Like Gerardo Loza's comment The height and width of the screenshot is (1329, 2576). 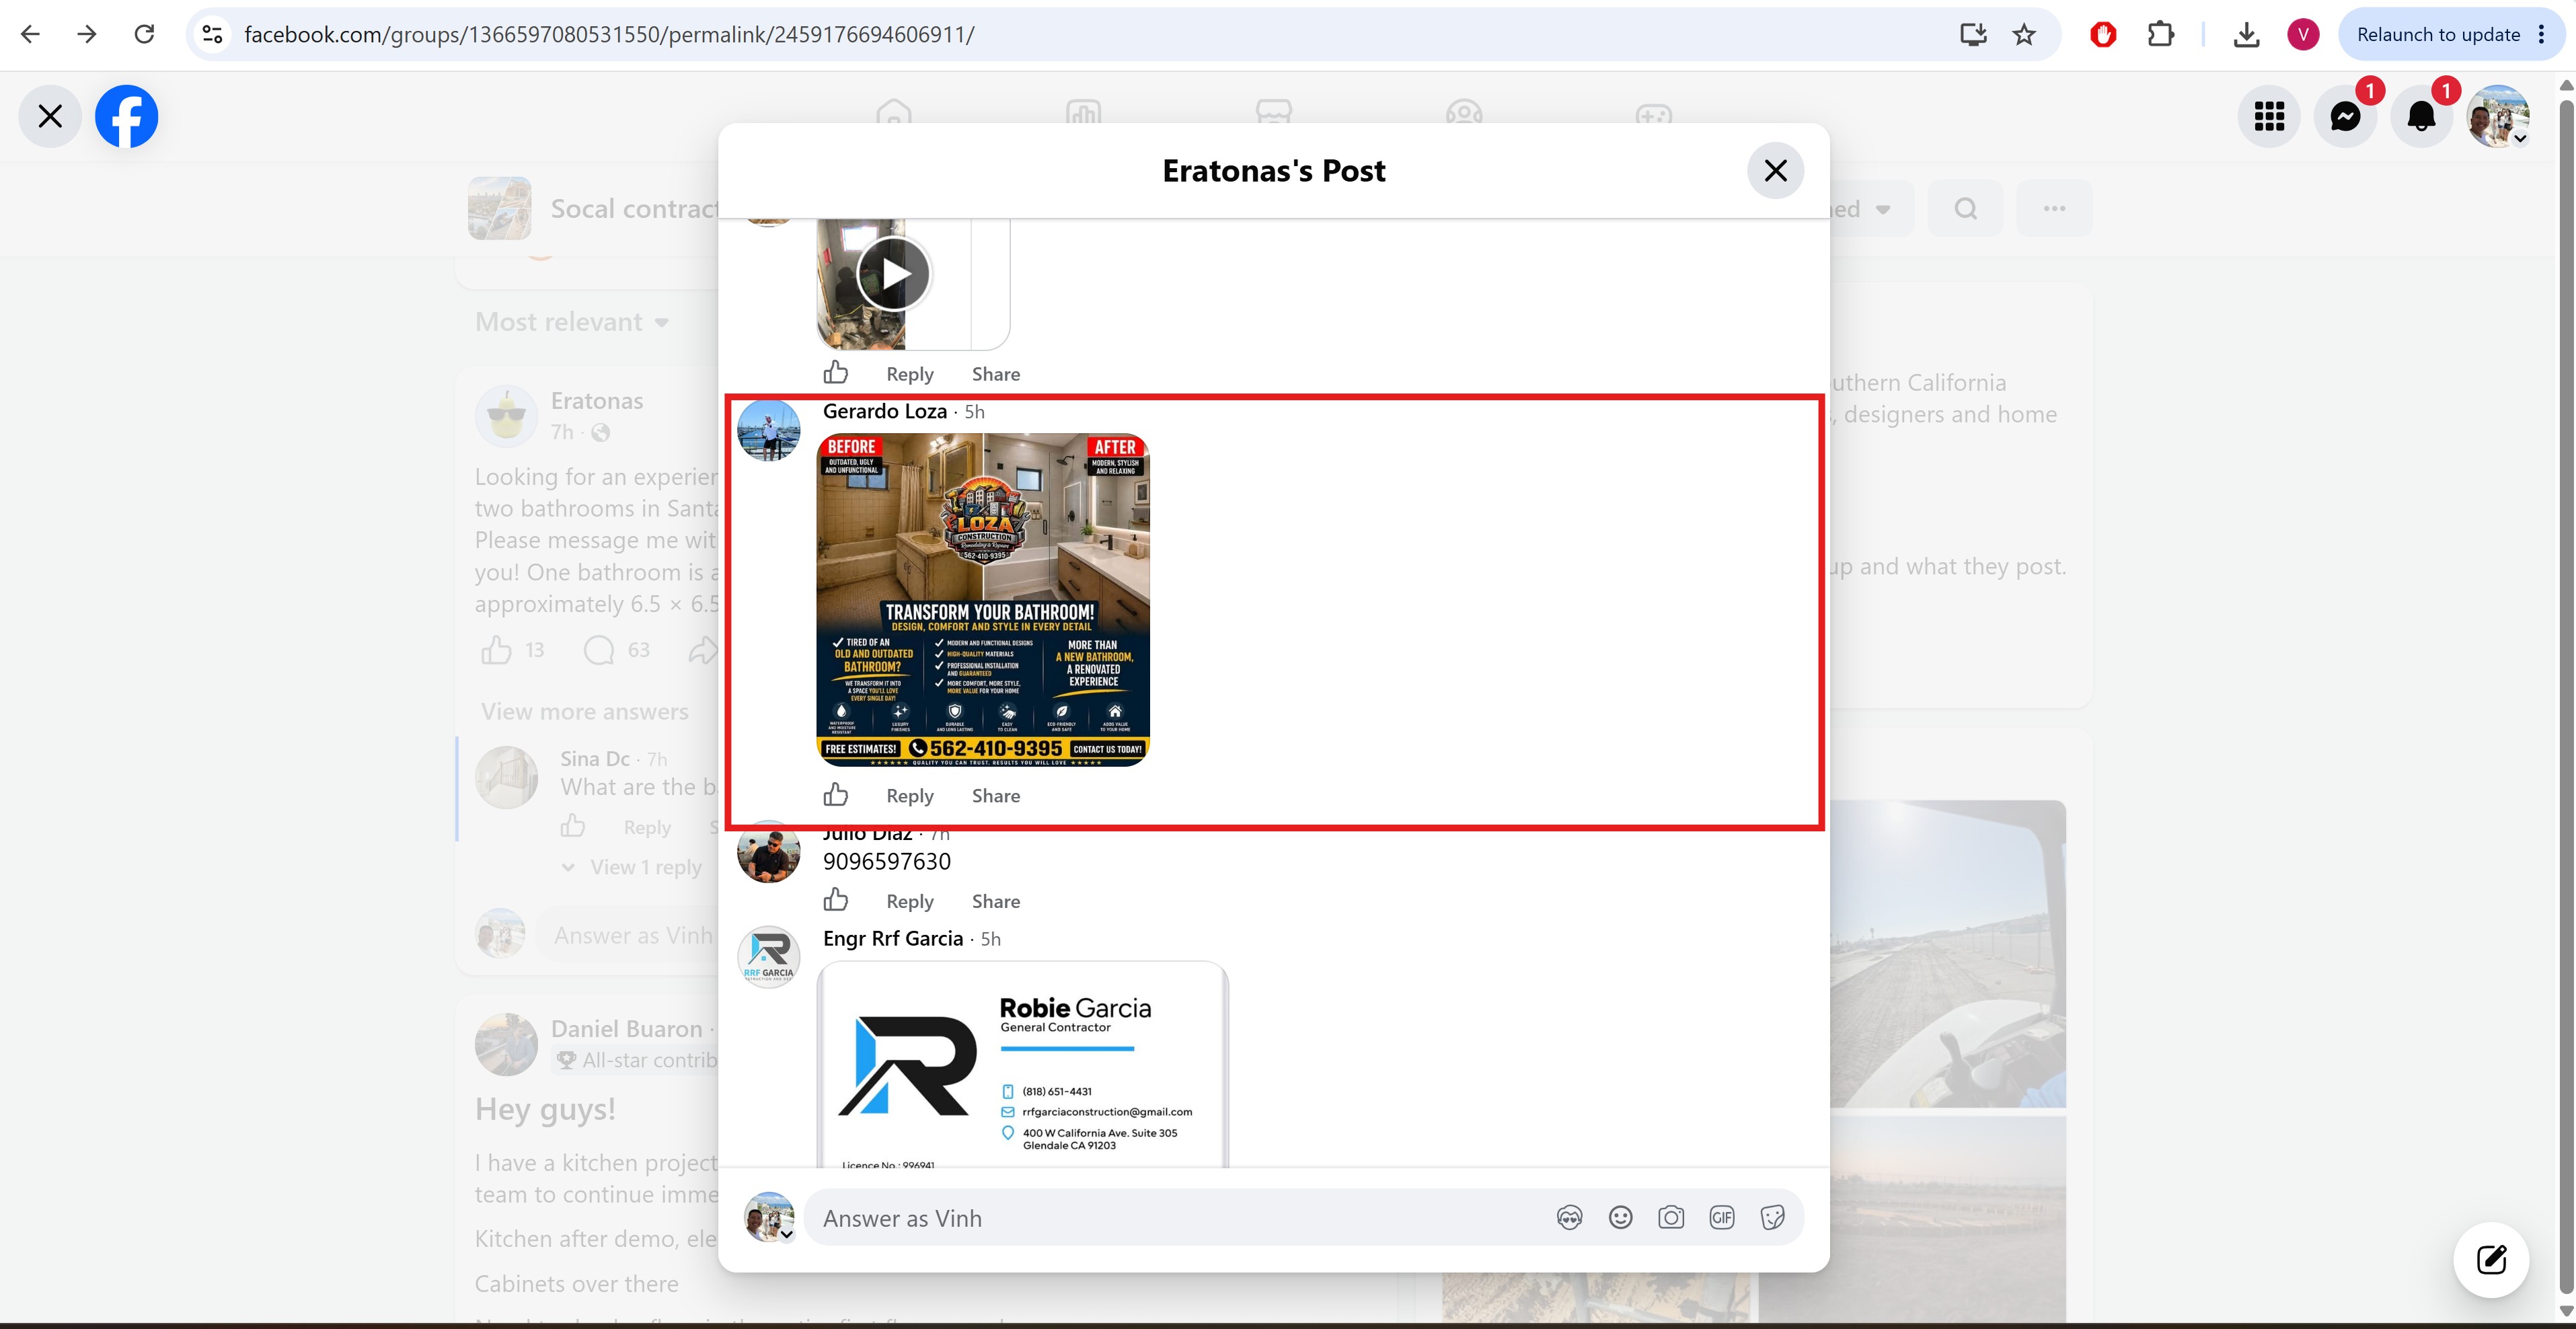point(836,795)
